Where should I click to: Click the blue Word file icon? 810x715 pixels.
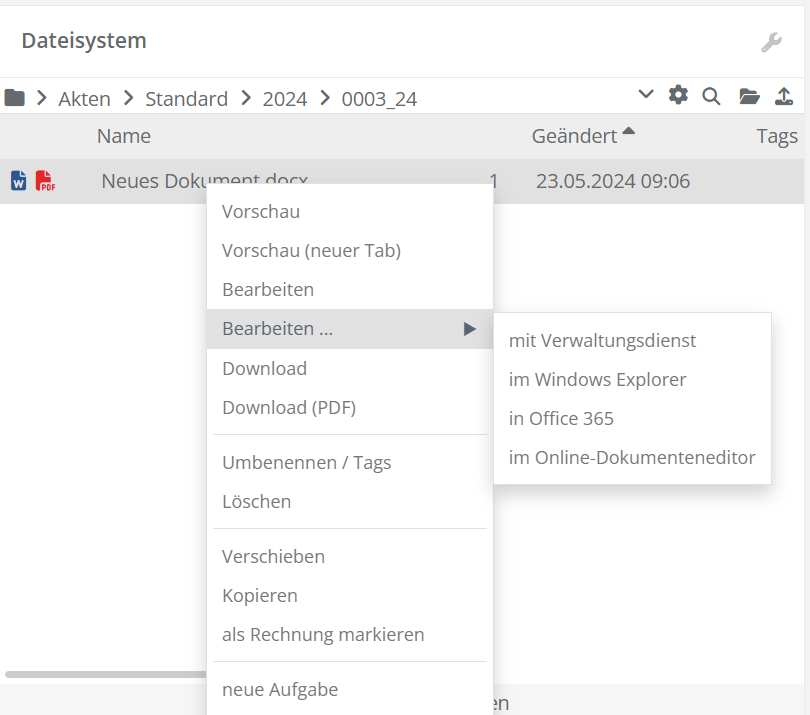tap(19, 181)
